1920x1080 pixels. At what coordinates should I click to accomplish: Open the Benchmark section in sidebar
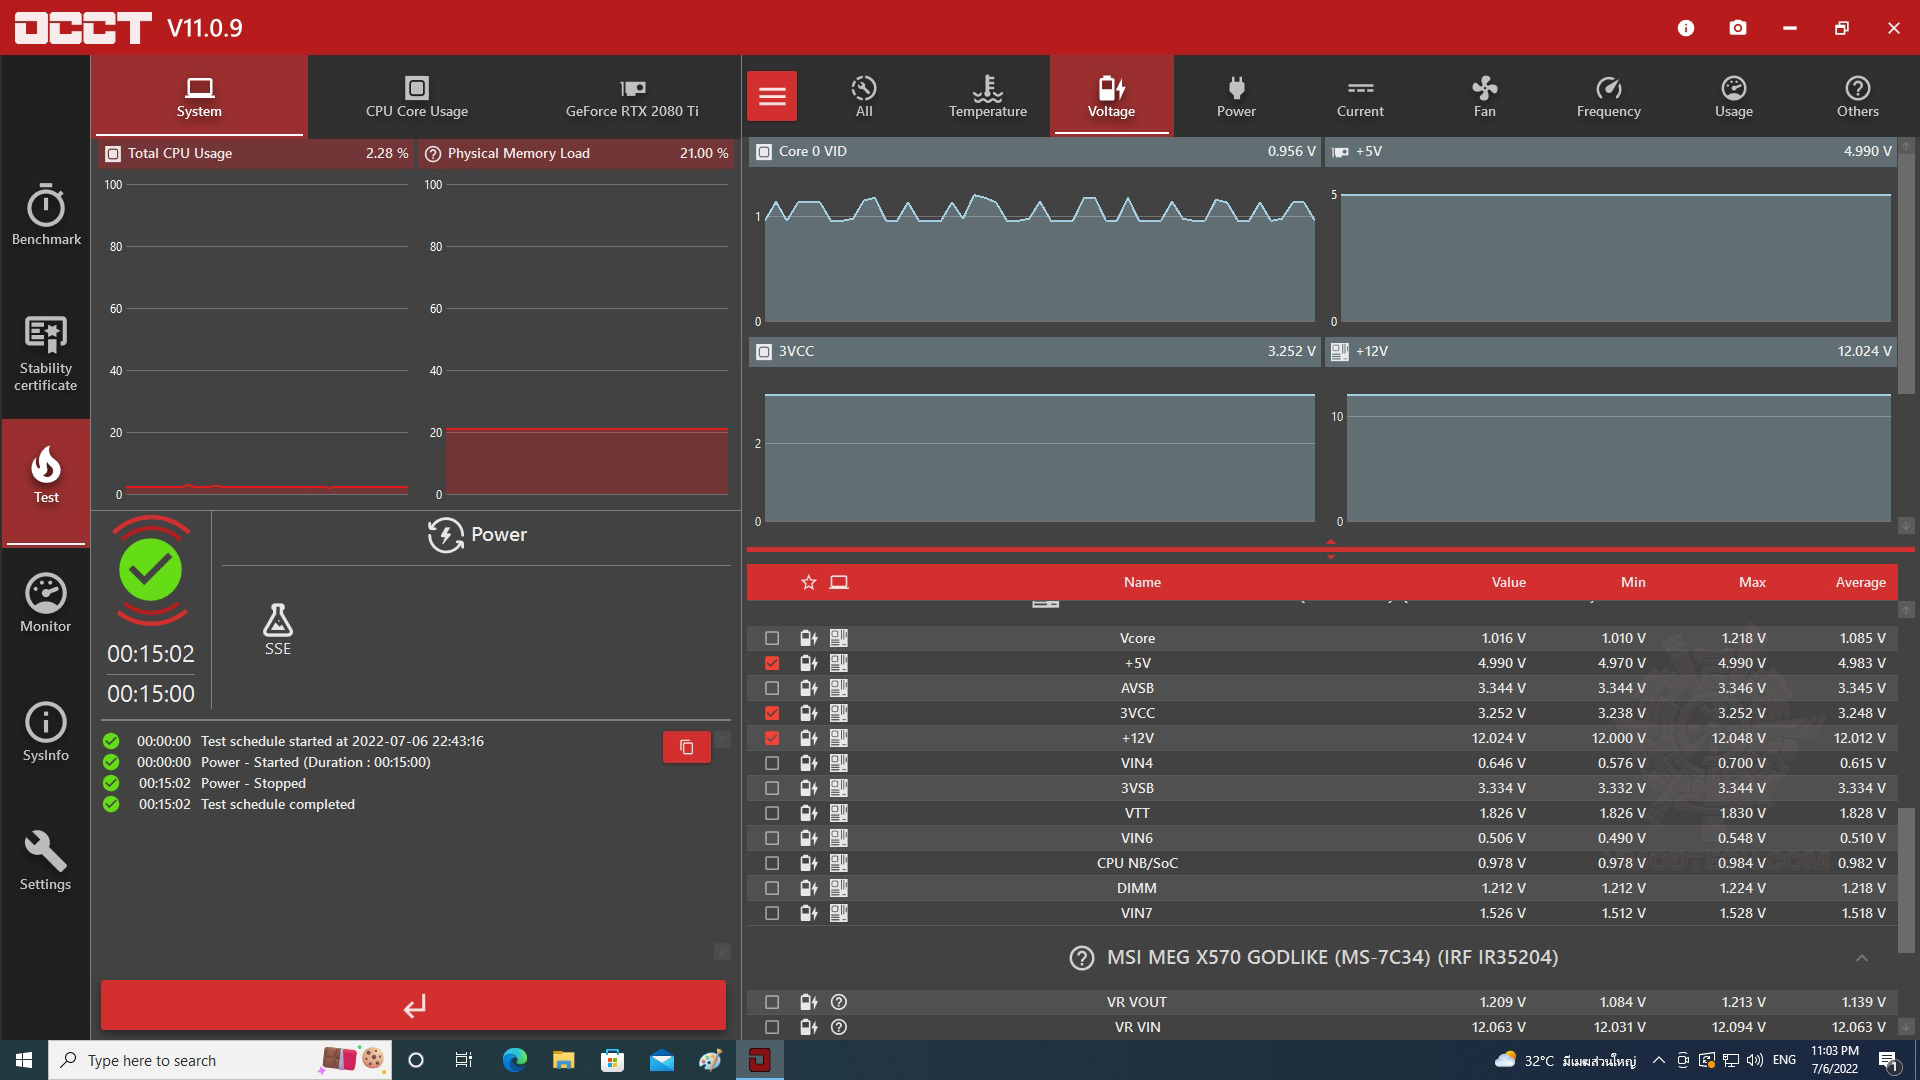(46, 215)
